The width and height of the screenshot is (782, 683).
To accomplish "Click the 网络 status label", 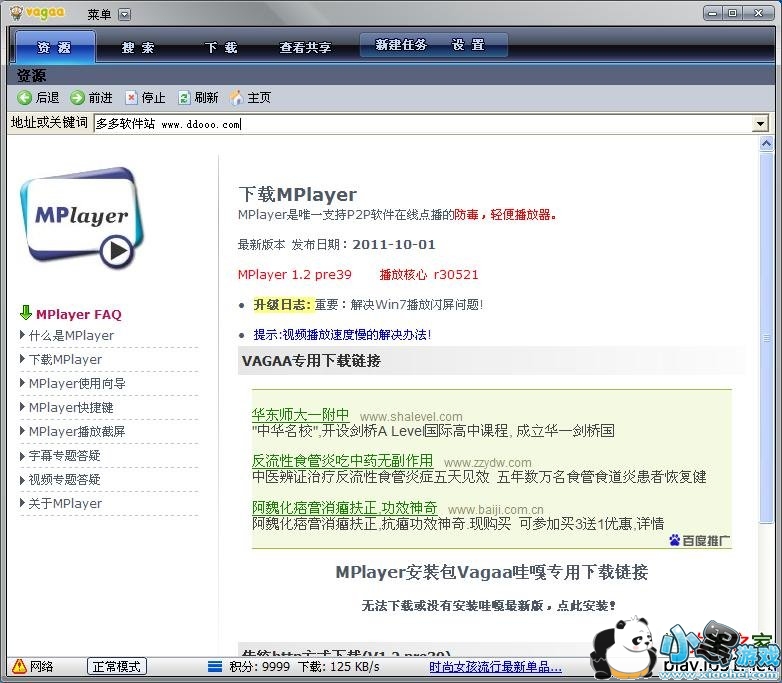I will pyautogui.click(x=41, y=667).
